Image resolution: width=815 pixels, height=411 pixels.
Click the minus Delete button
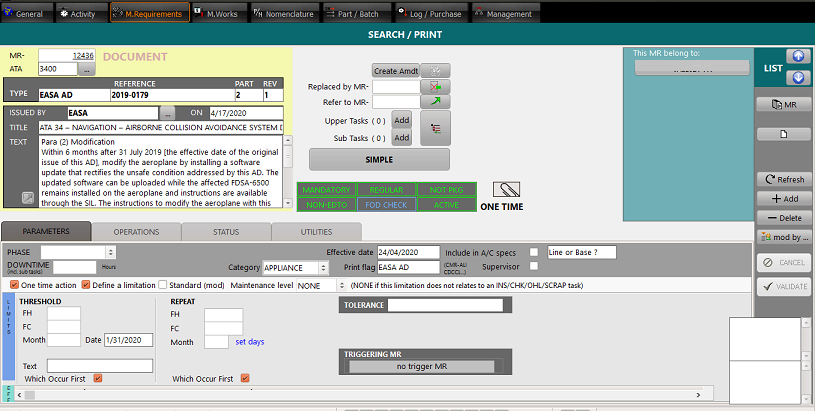pyautogui.click(x=784, y=218)
